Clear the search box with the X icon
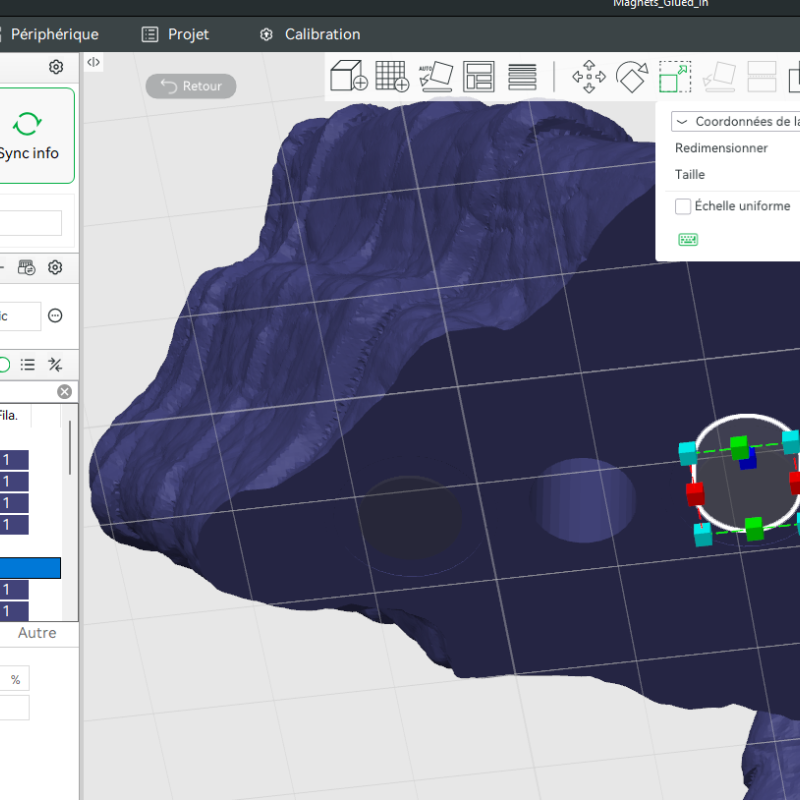The height and width of the screenshot is (800, 800). pos(64,392)
